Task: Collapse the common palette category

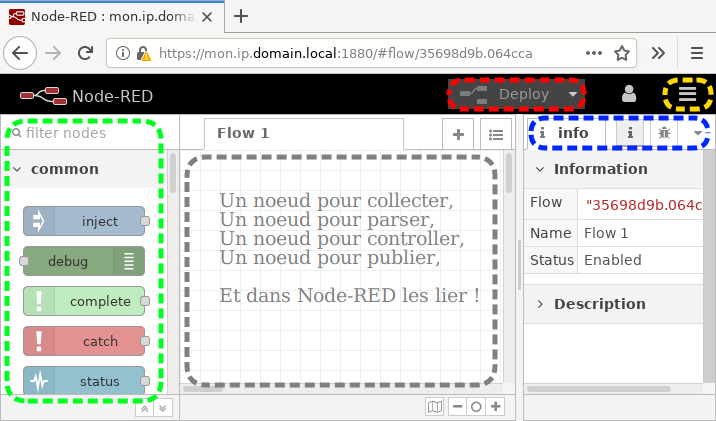Action: (84, 169)
